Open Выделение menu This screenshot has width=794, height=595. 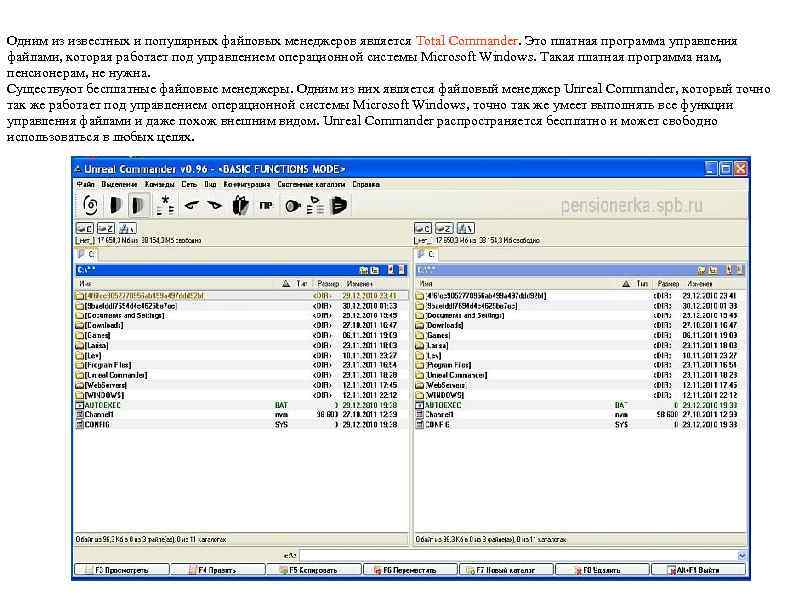[119, 184]
